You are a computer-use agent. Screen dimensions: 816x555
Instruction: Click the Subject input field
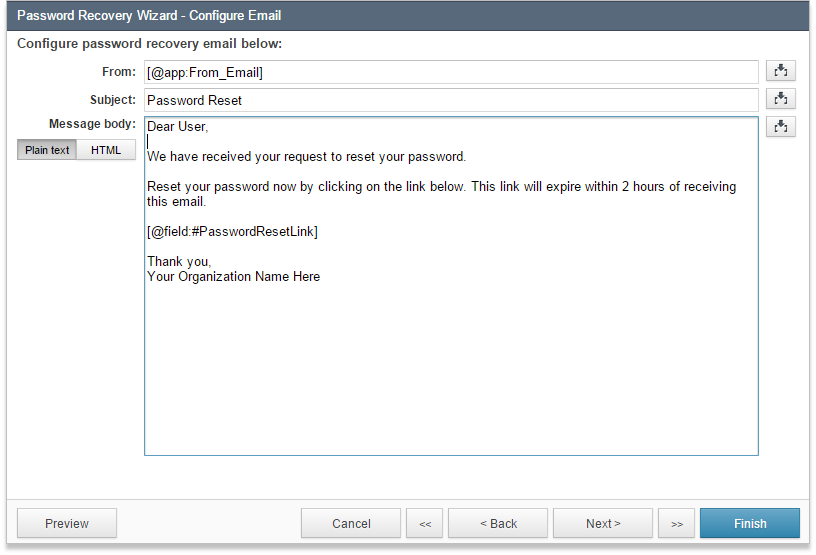pos(451,100)
